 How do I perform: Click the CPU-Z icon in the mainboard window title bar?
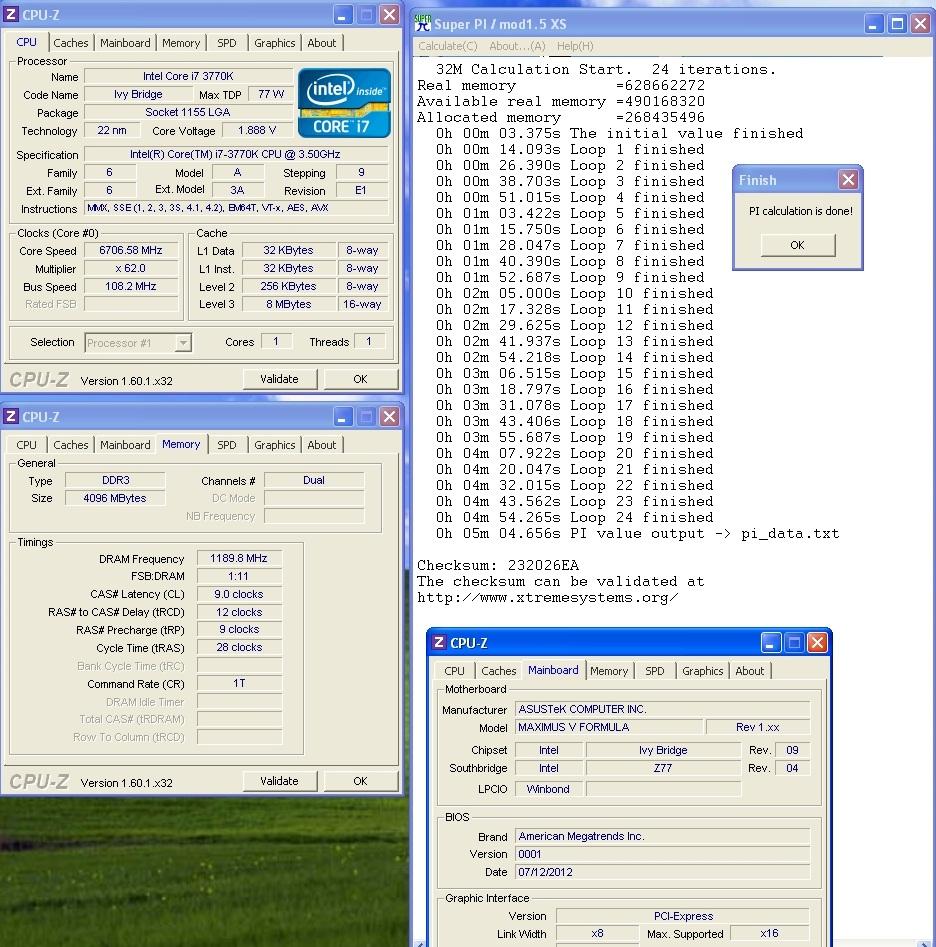click(439, 643)
